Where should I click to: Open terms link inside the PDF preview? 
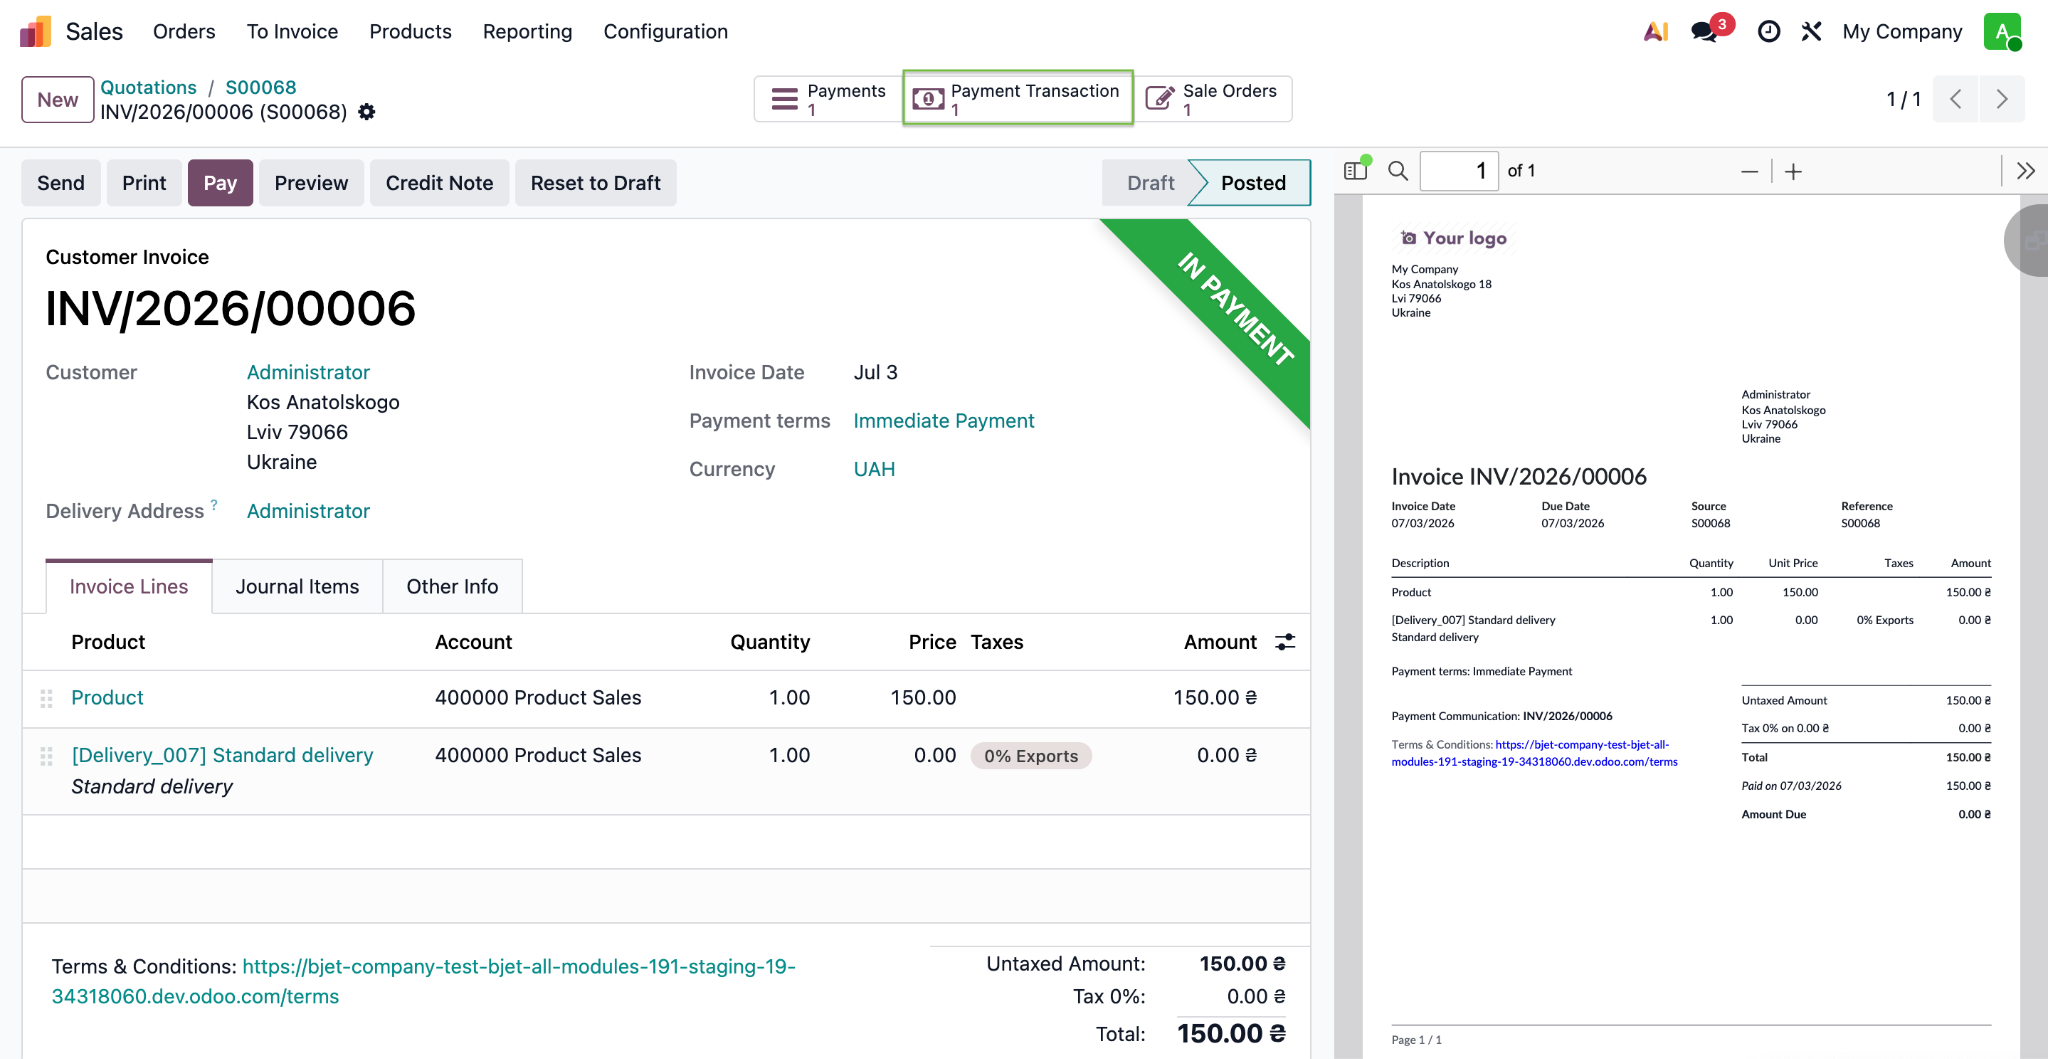pyautogui.click(x=1534, y=753)
